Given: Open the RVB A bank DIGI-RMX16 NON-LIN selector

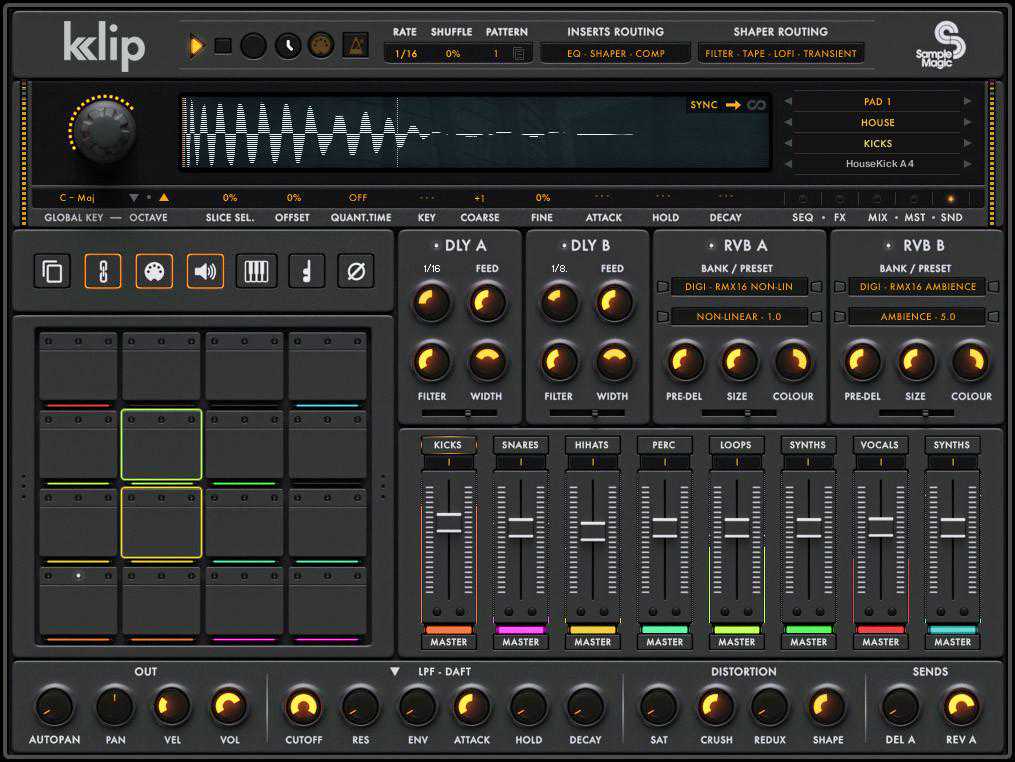Looking at the screenshot, I should (x=739, y=287).
